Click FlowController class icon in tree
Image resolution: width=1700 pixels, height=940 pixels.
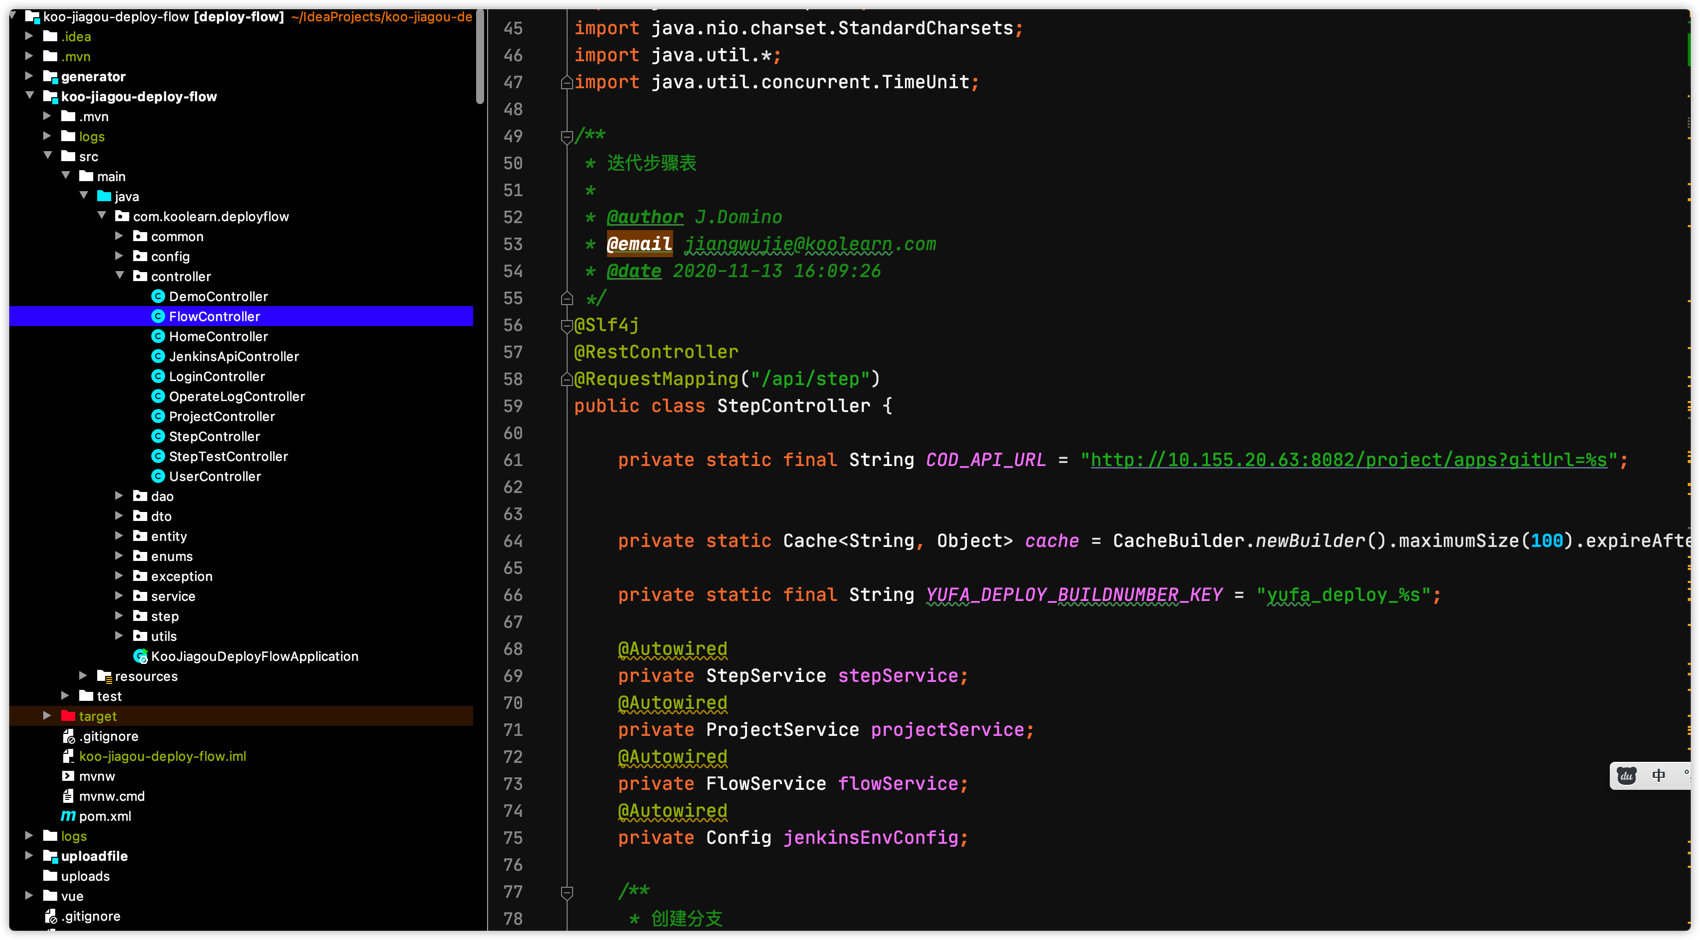(158, 316)
